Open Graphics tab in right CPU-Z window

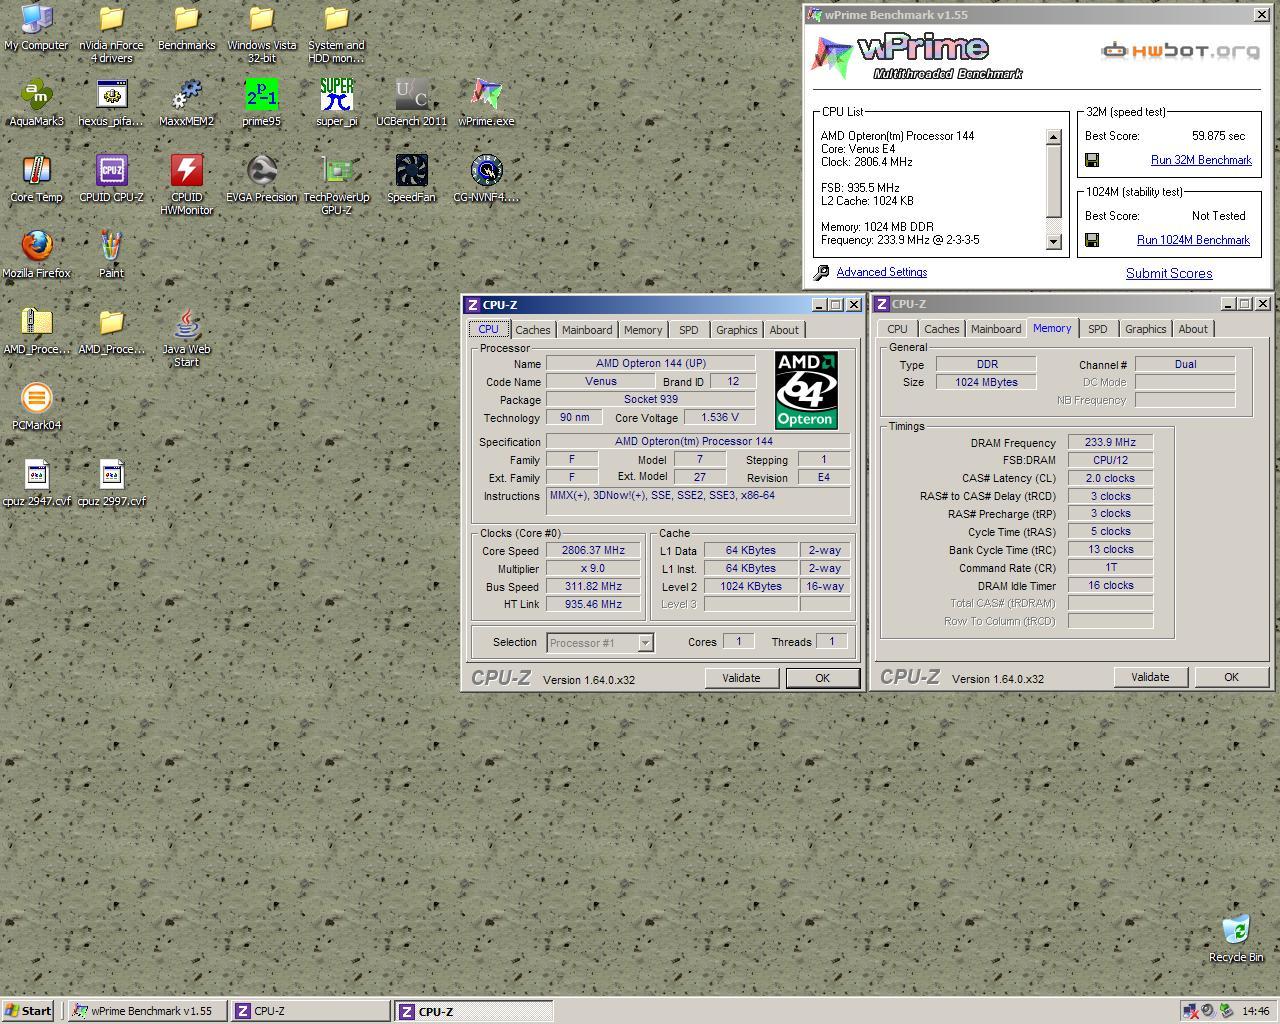coord(1145,329)
